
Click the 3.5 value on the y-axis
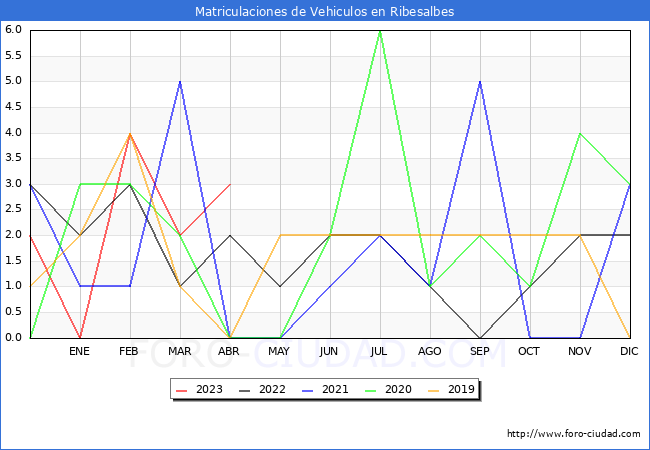pos(13,158)
